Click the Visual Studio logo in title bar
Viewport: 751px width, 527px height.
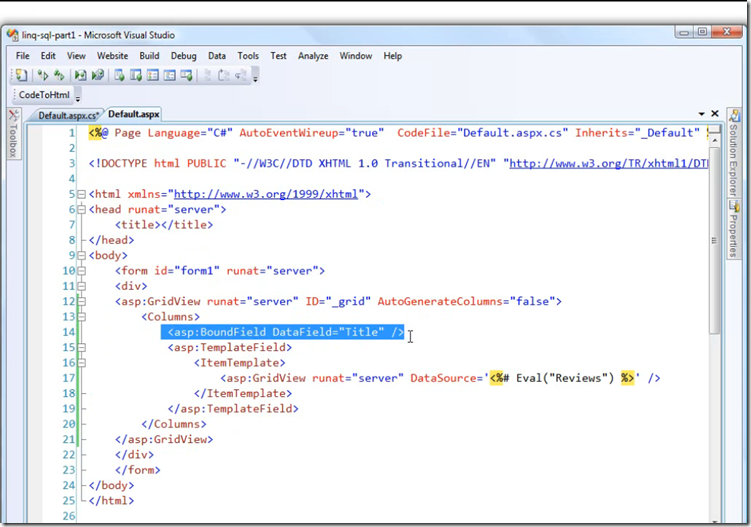coord(13,35)
